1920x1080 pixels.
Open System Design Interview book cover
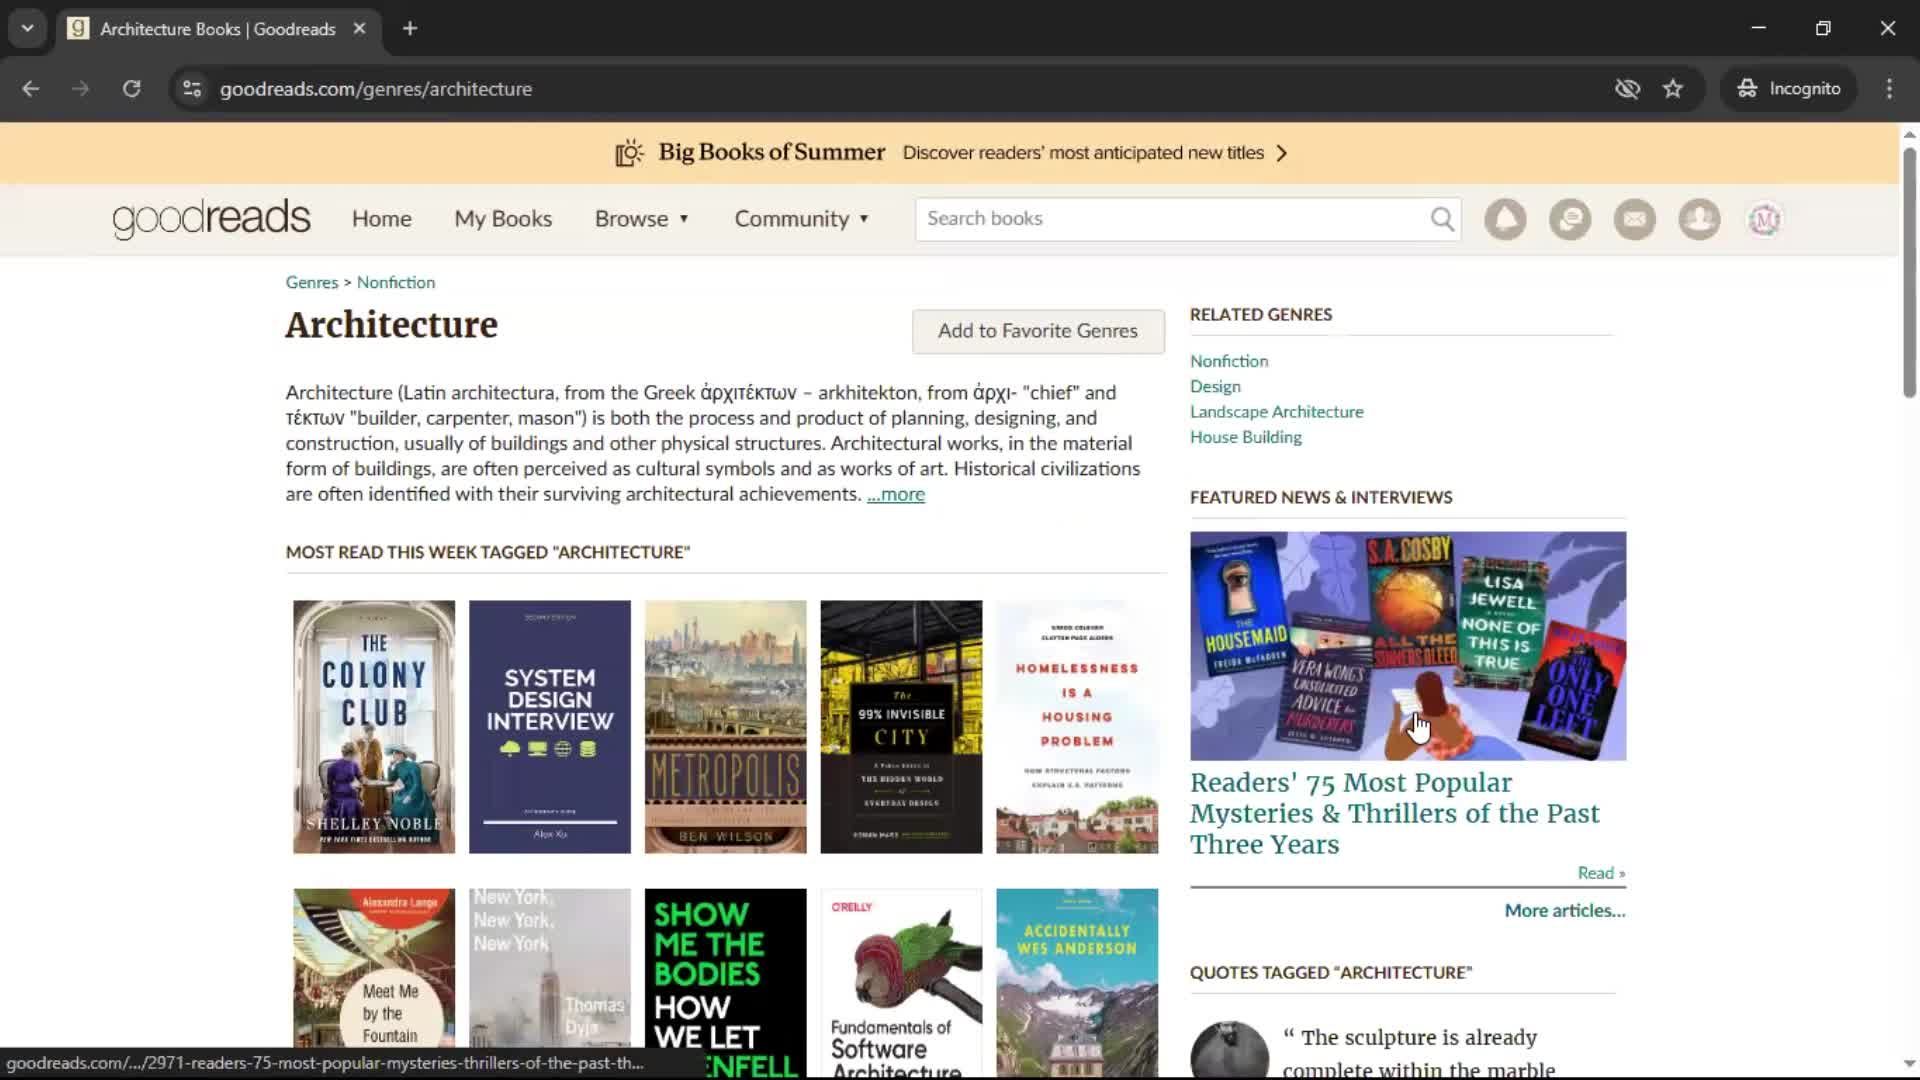tap(550, 727)
